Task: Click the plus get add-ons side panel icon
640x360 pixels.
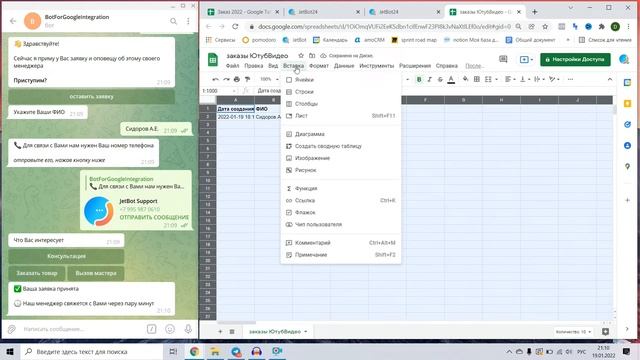Action: [627, 200]
